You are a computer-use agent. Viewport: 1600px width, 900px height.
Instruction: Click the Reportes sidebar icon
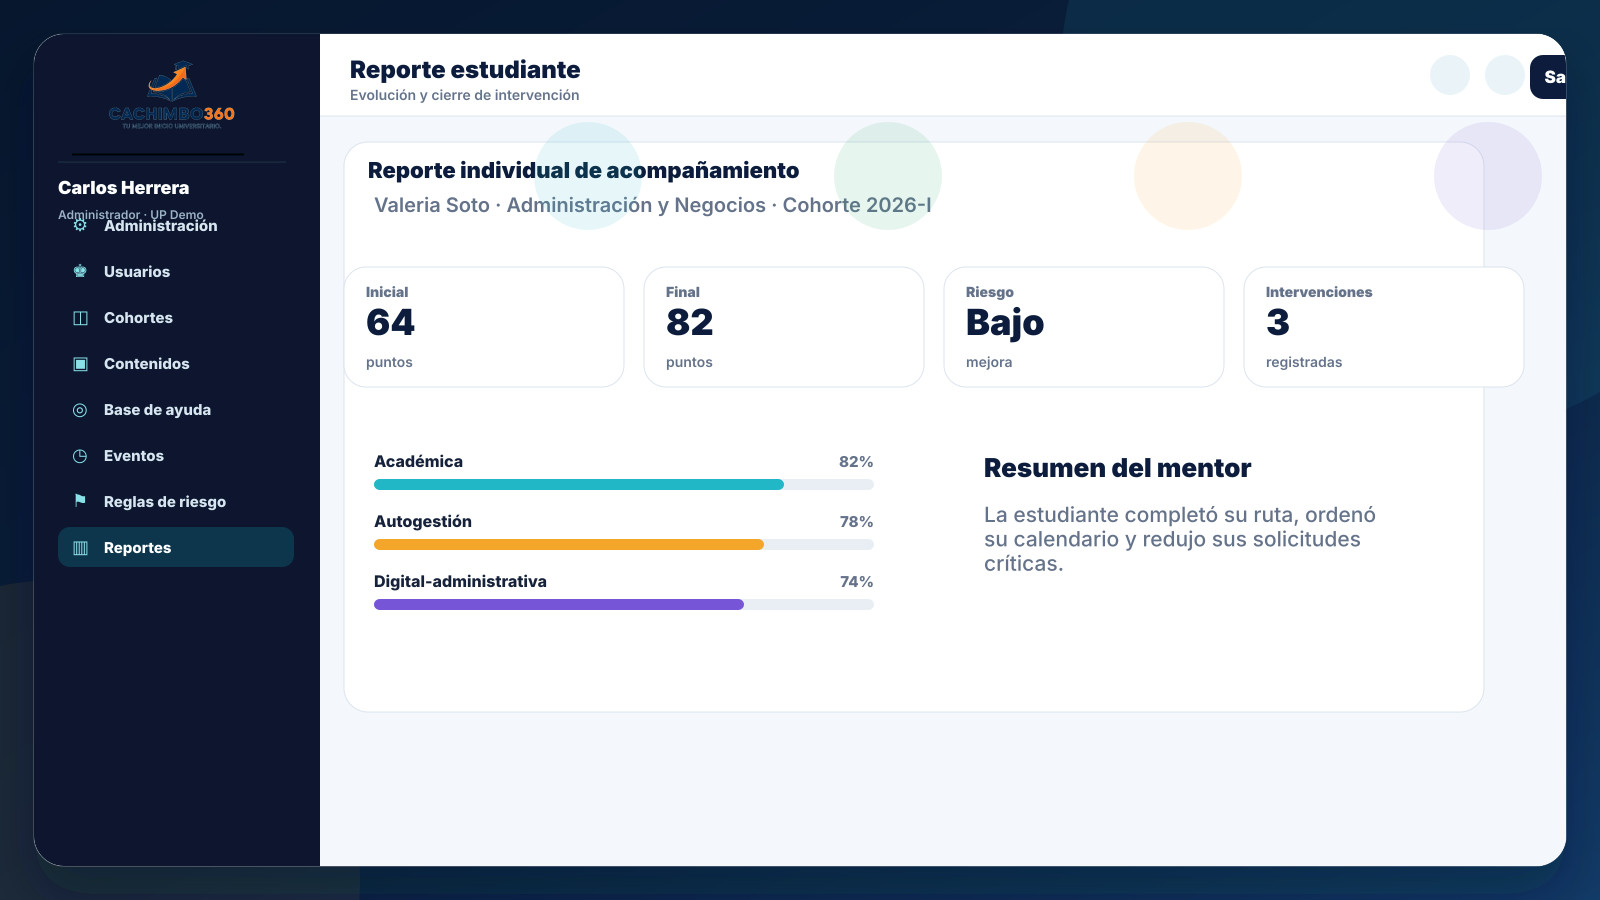click(x=80, y=548)
